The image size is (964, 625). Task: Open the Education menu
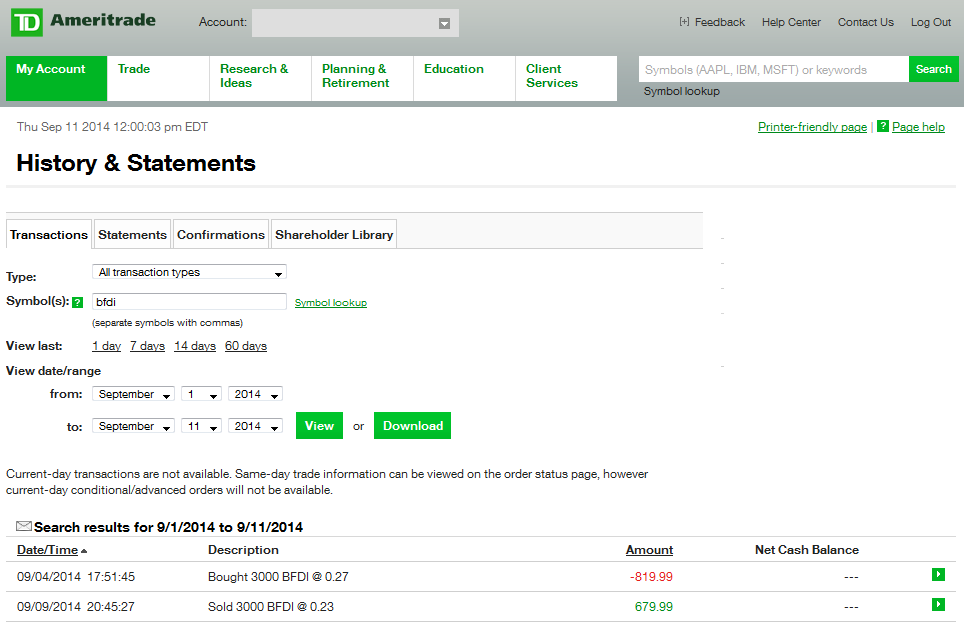point(465,78)
